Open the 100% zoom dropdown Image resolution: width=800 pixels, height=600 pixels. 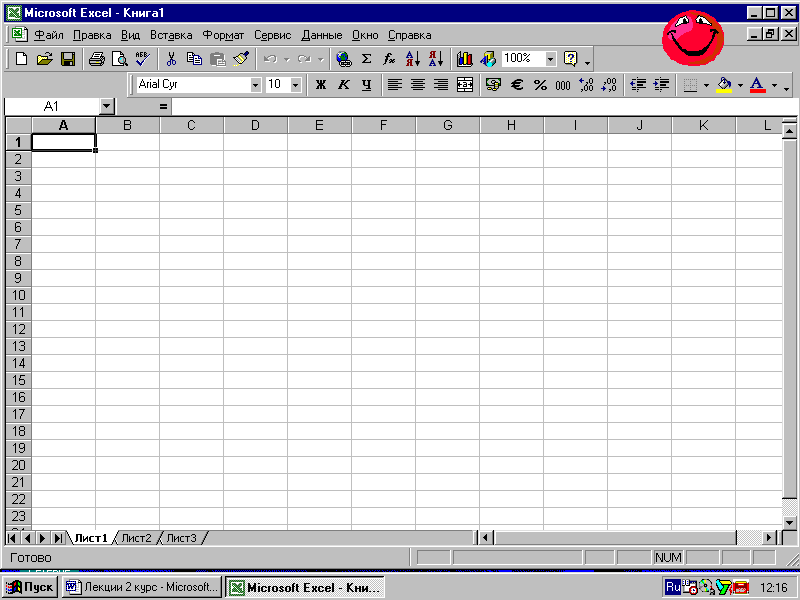click(x=550, y=59)
